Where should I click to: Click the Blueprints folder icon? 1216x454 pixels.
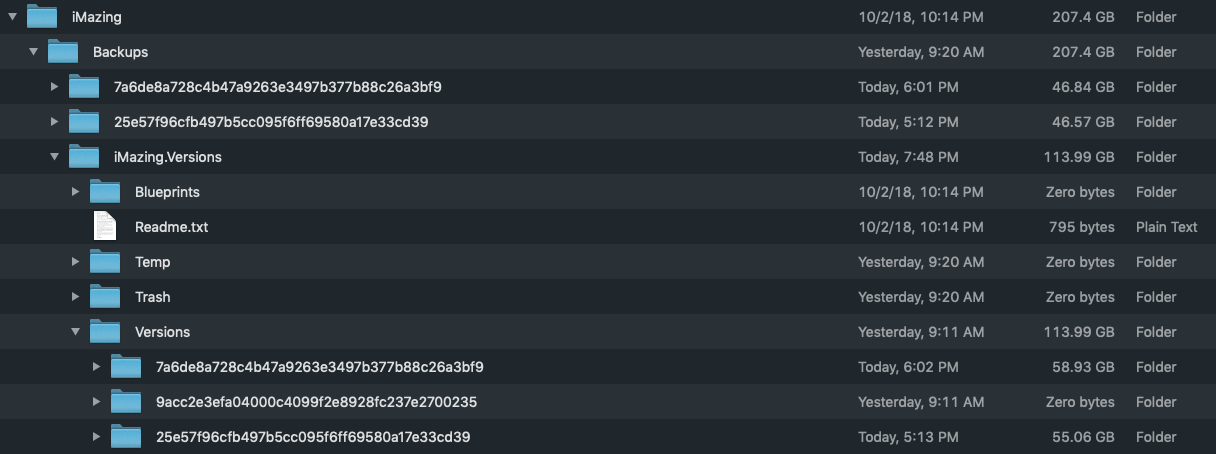105,191
